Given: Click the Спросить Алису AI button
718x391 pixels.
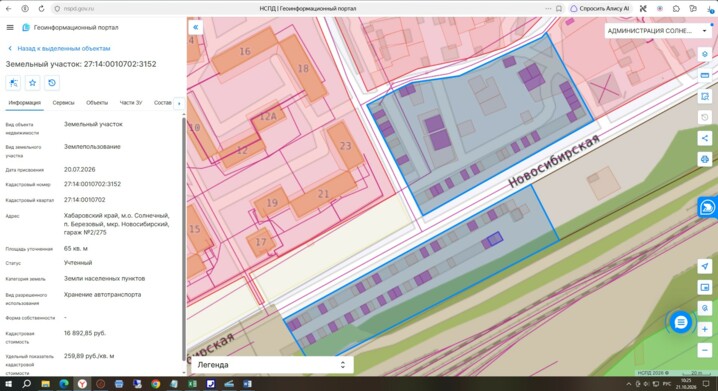Looking at the screenshot, I should click(600, 9).
